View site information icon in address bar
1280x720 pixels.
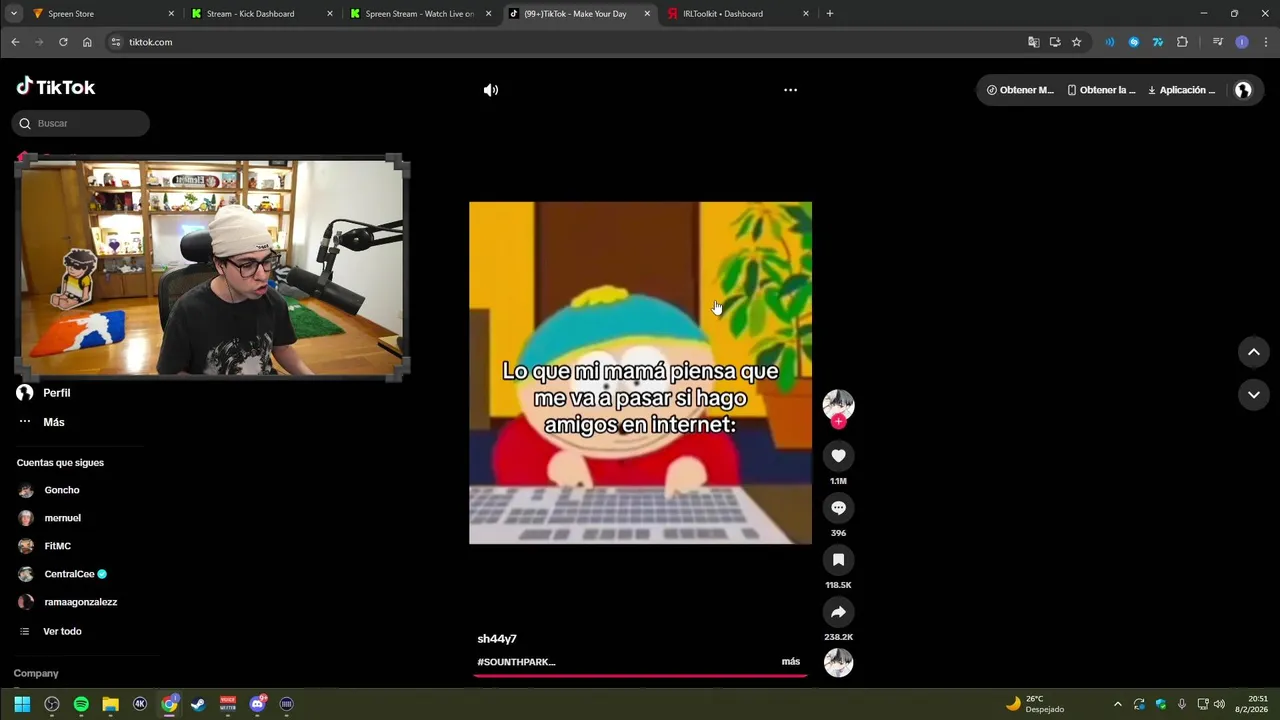[x=116, y=42]
